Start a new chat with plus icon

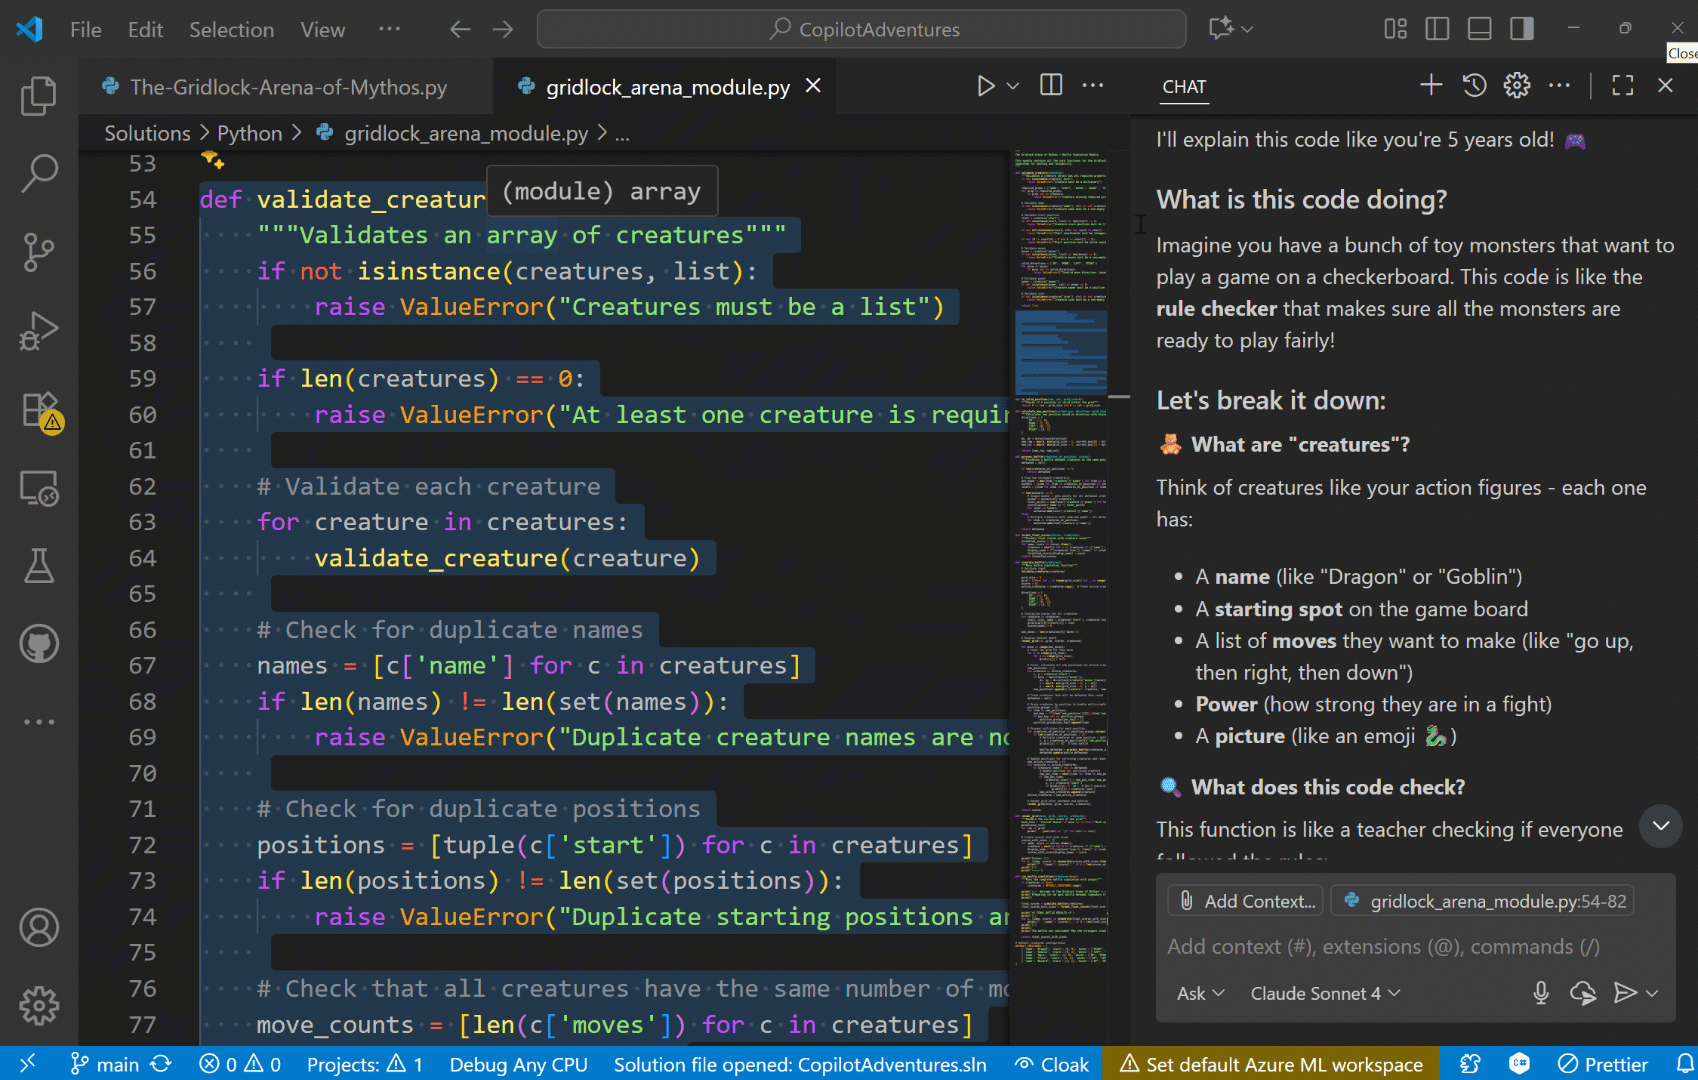pyautogui.click(x=1431, y=86)
